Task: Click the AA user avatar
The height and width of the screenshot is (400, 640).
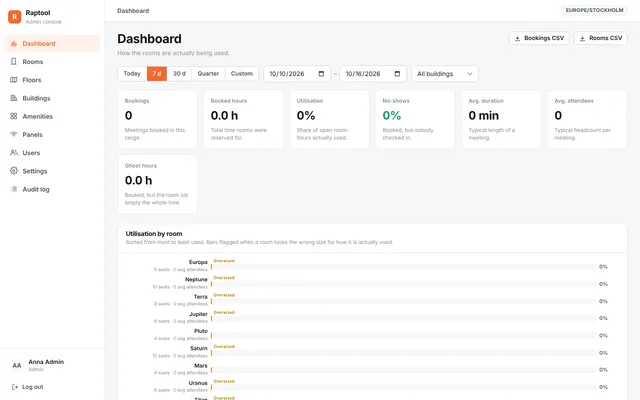Action: [x=17, y=365]
